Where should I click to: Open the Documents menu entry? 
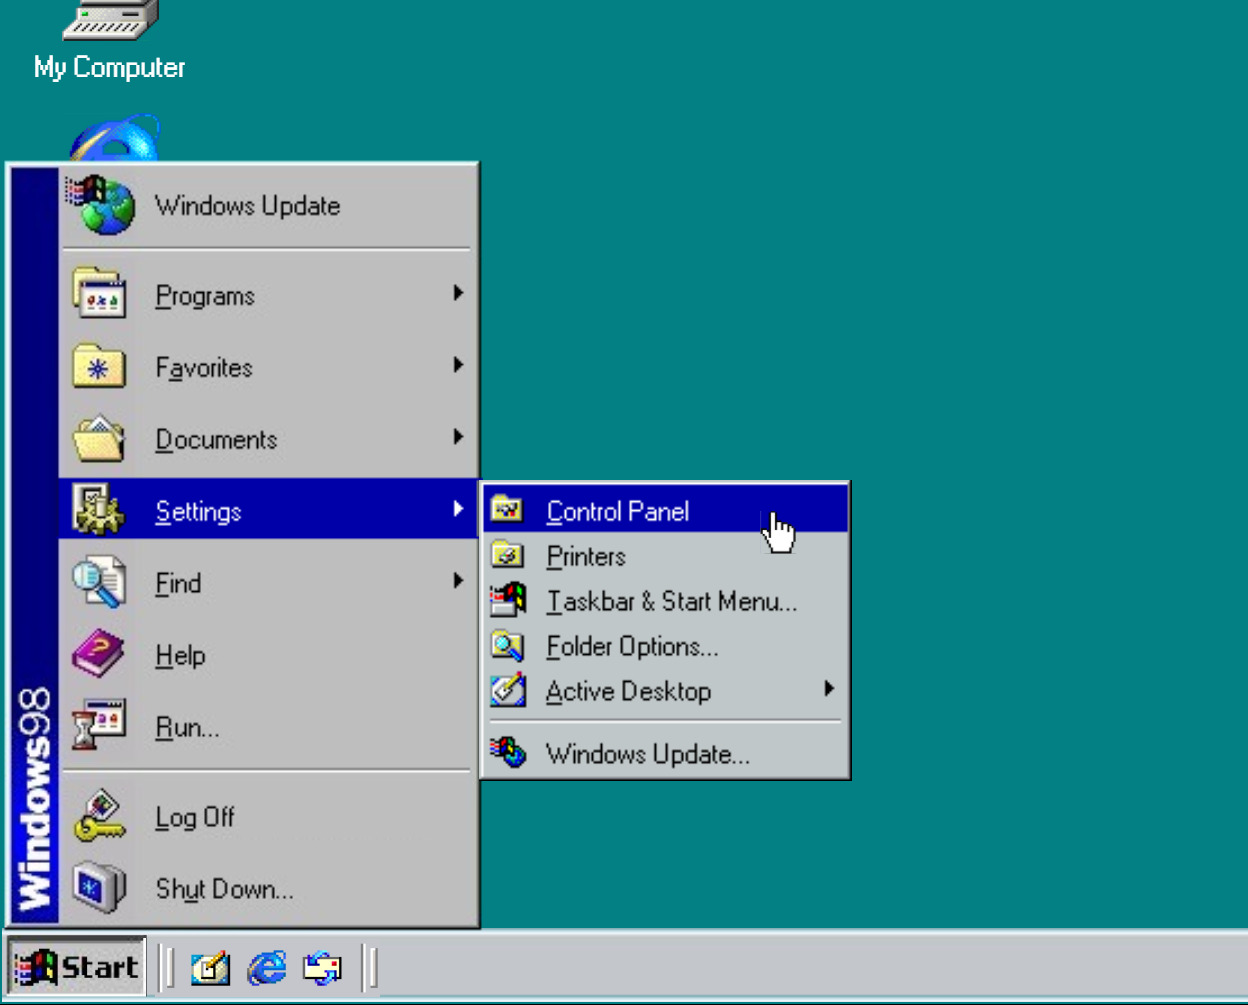tap(267, 439)
